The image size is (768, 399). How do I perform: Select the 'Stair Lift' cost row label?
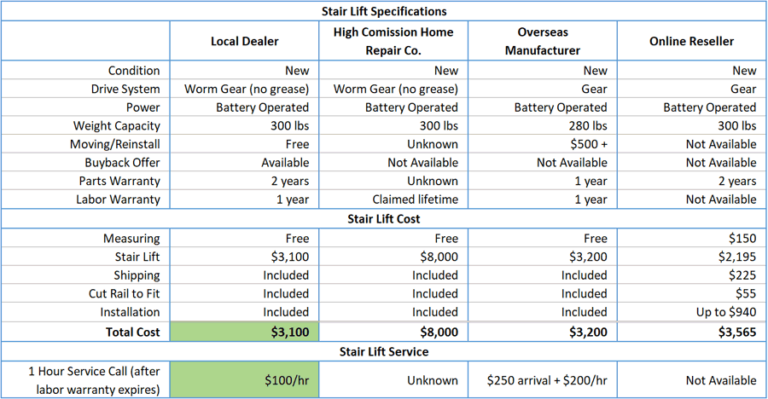point(137,257)
